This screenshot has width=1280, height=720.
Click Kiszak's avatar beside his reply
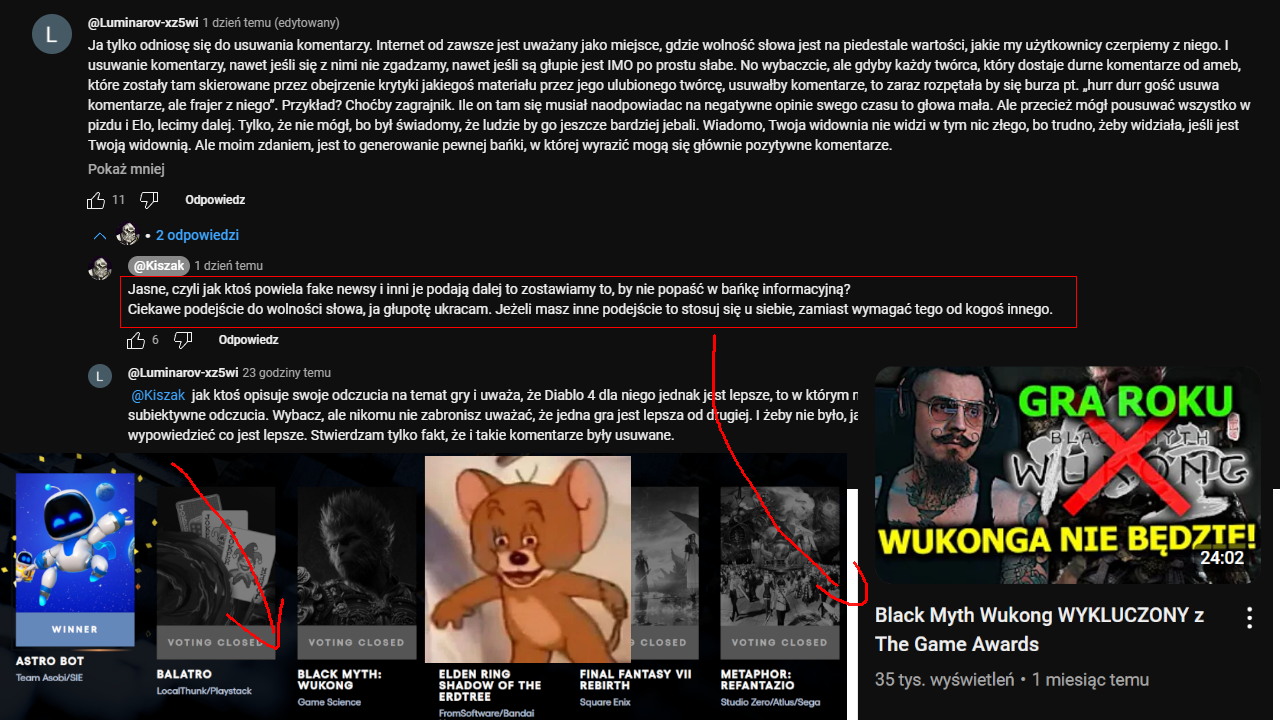click(99, 269)
